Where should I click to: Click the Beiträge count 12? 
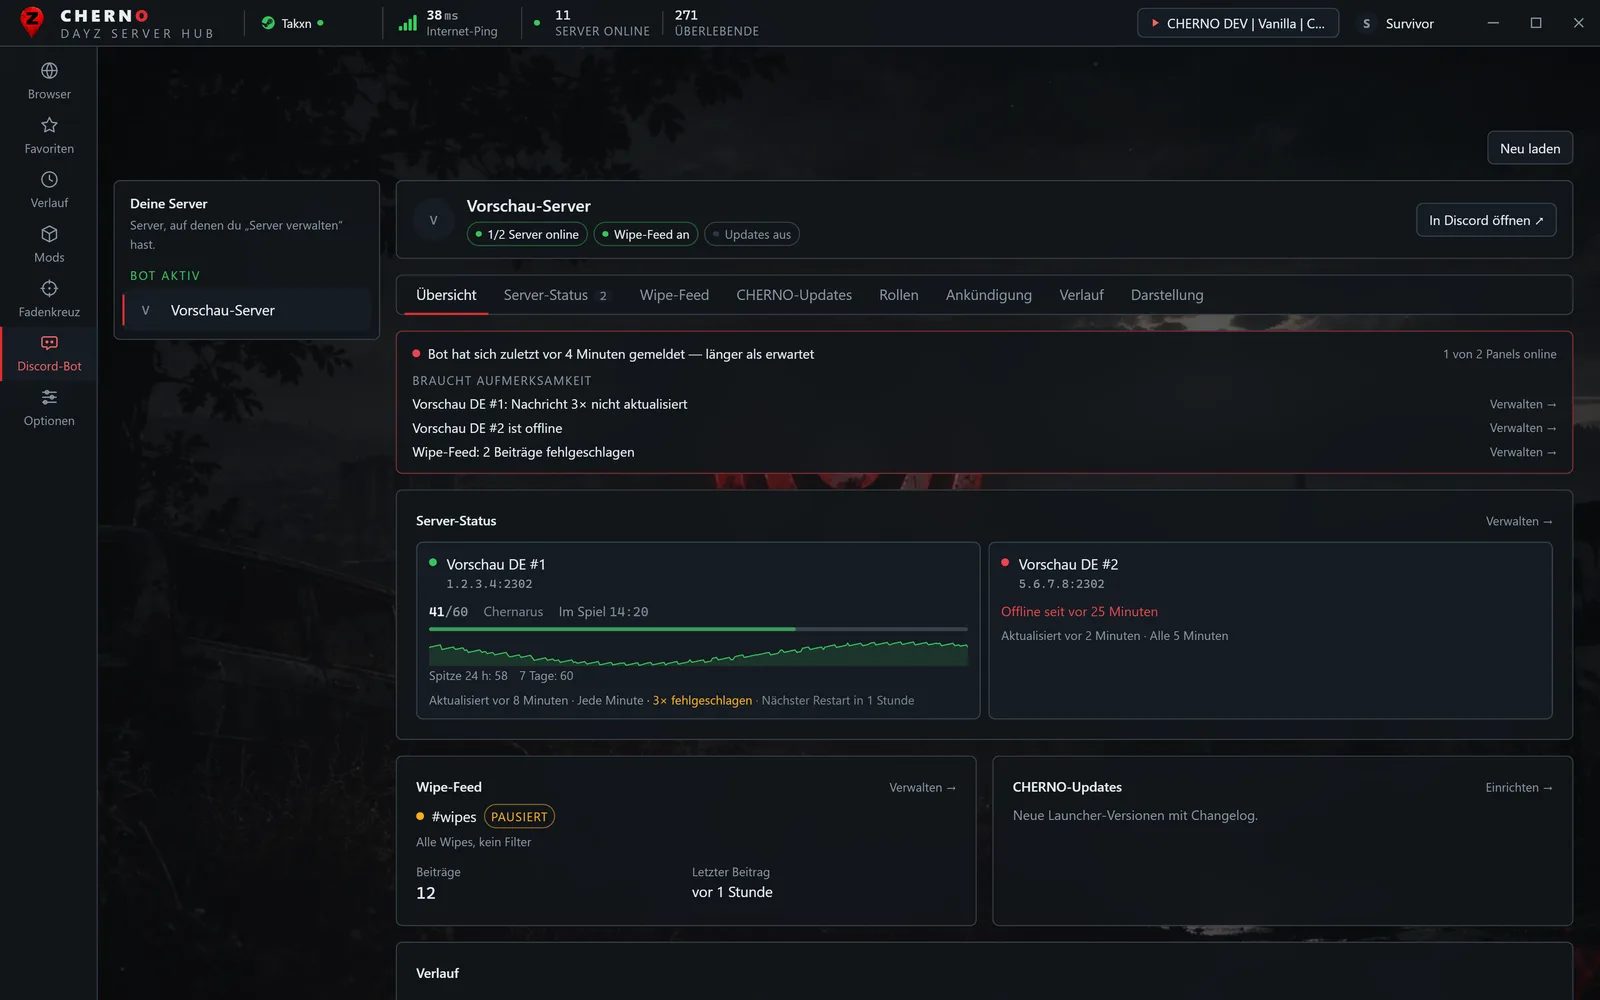[x=426, y=893]
